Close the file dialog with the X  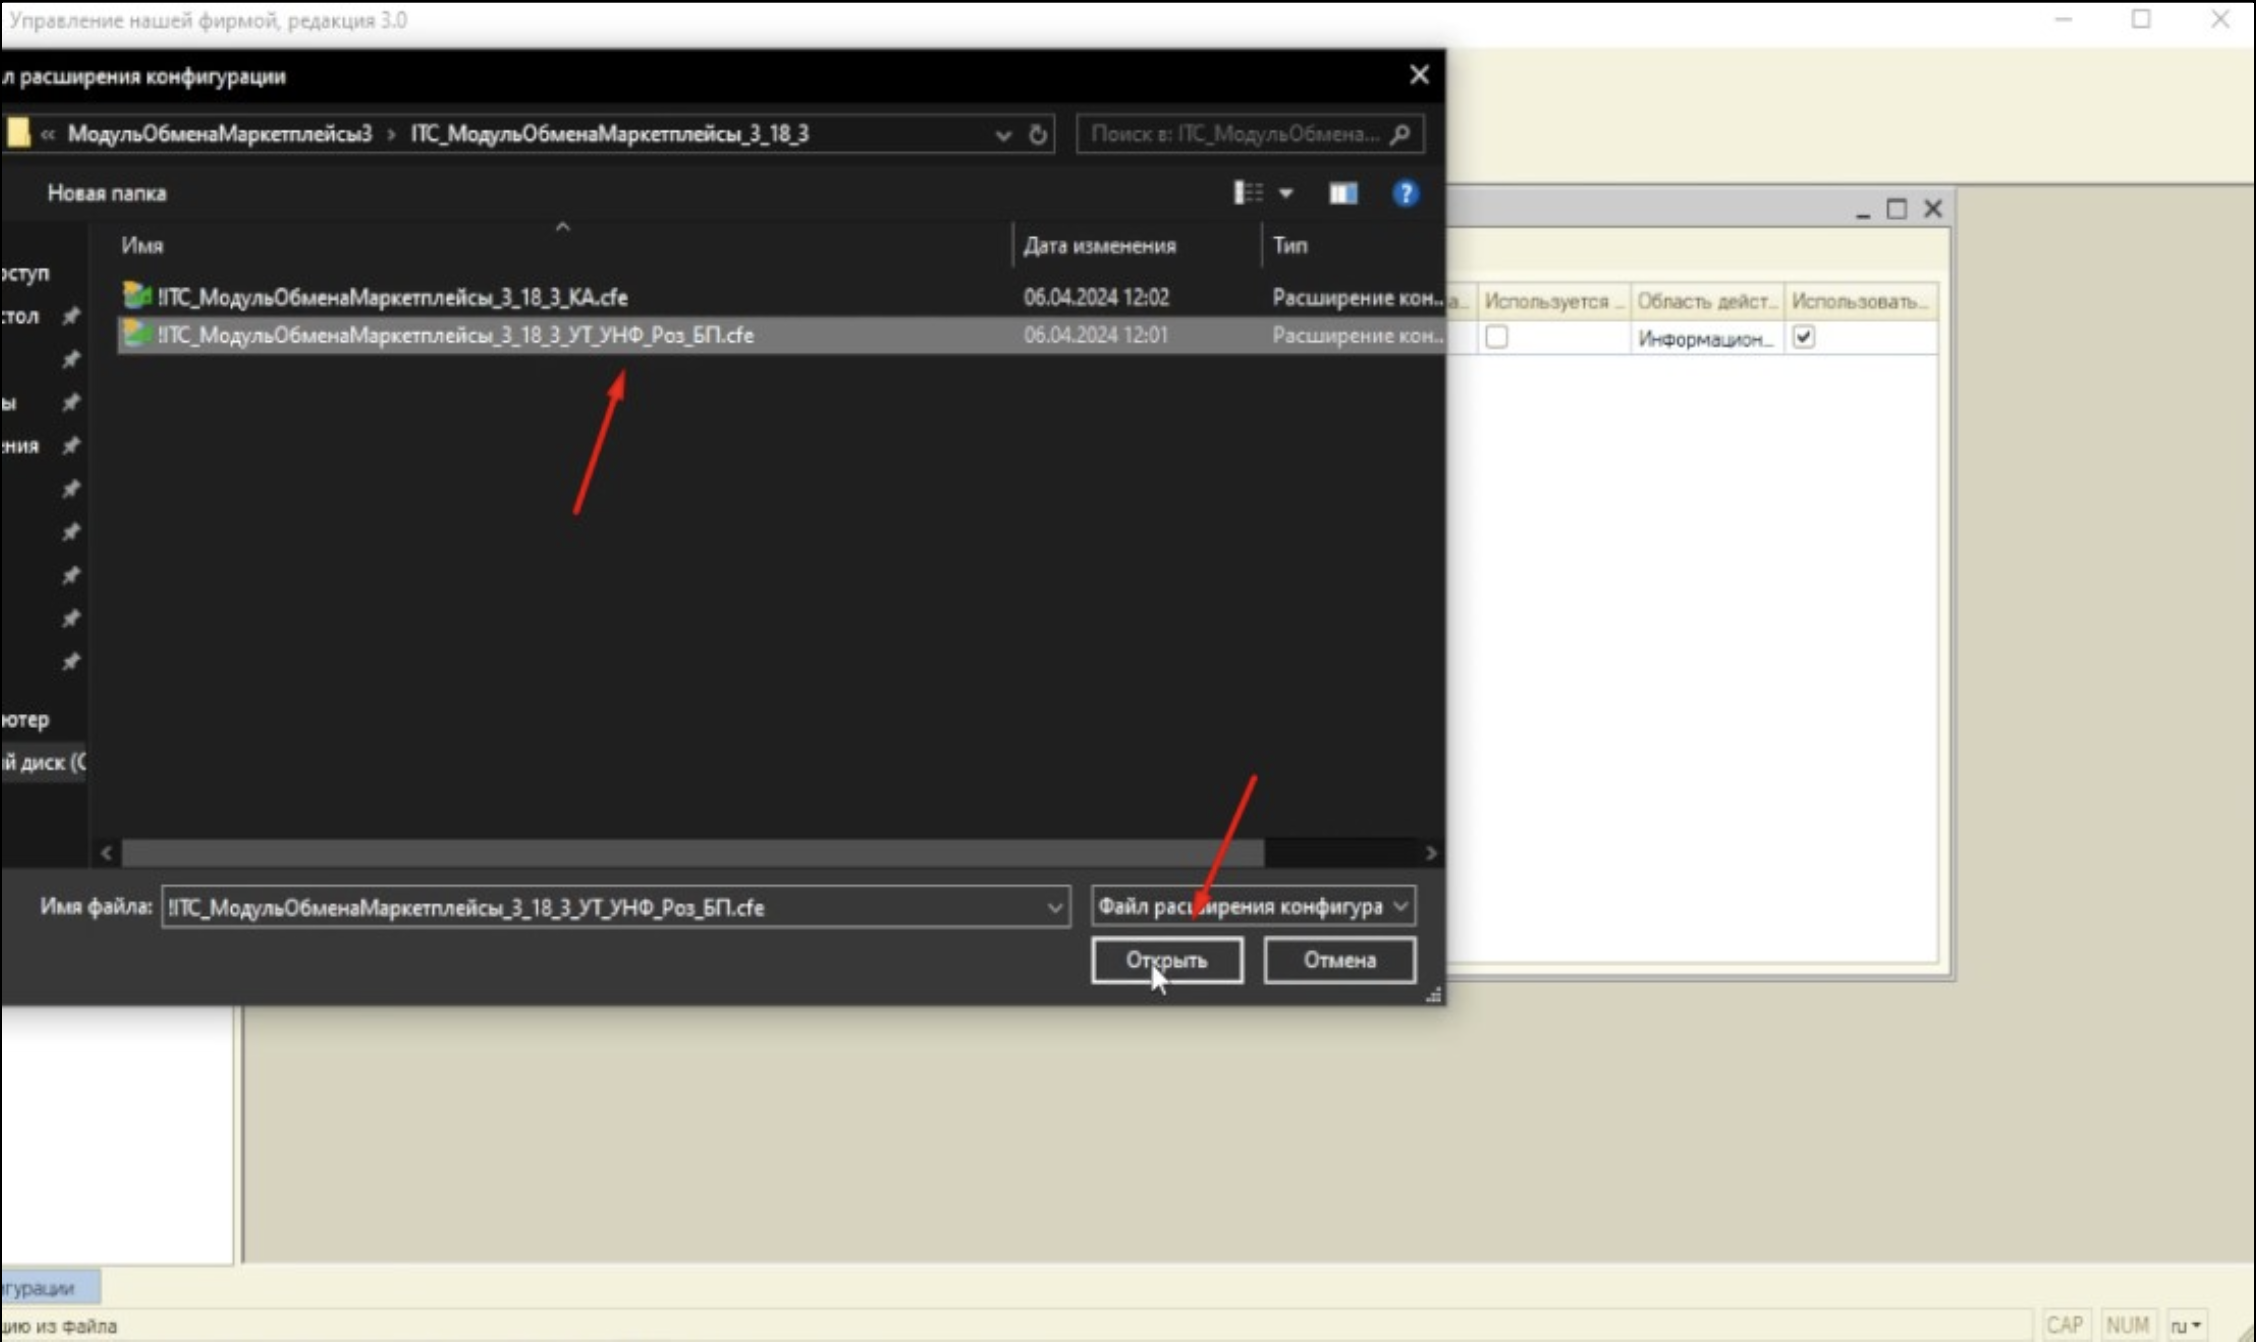(1419, 75)
